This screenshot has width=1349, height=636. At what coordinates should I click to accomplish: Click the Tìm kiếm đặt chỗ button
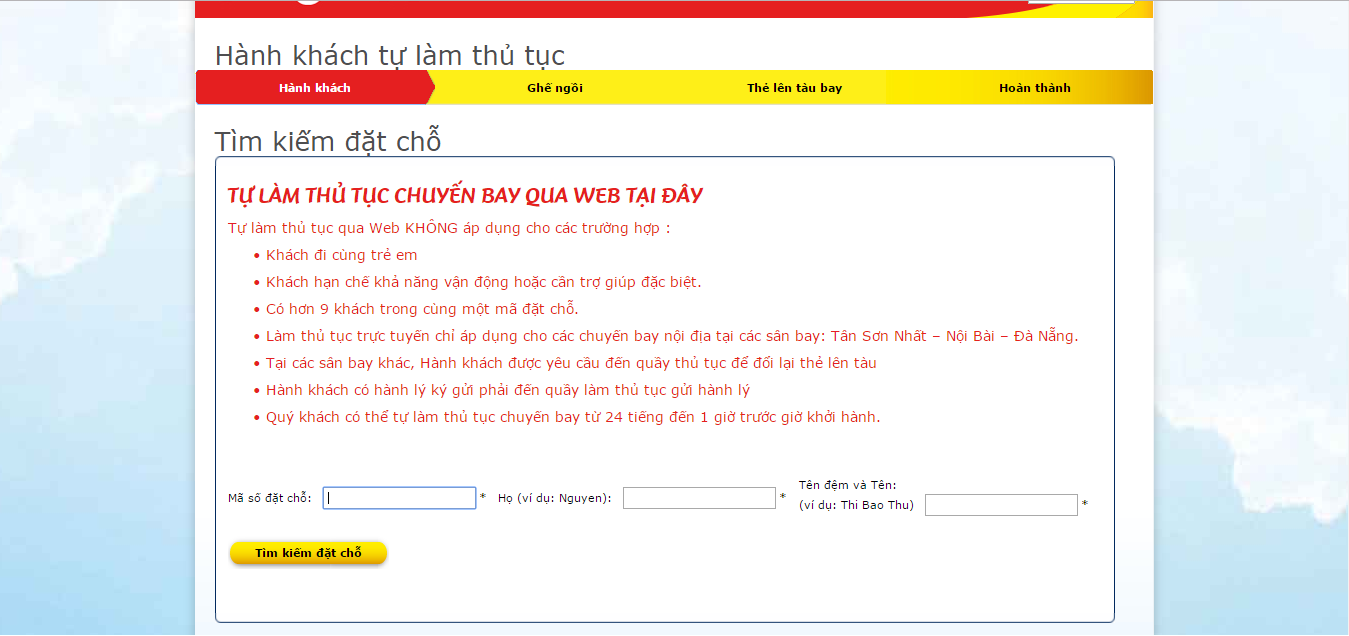click(x=308, y=551)
